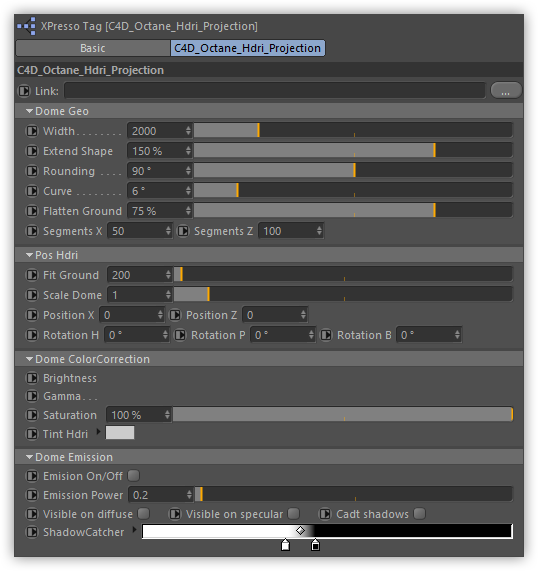Click the keyframe dot beside Segments X
The image size is (538, 571).
pyautogui.click(x=32, y=231)
